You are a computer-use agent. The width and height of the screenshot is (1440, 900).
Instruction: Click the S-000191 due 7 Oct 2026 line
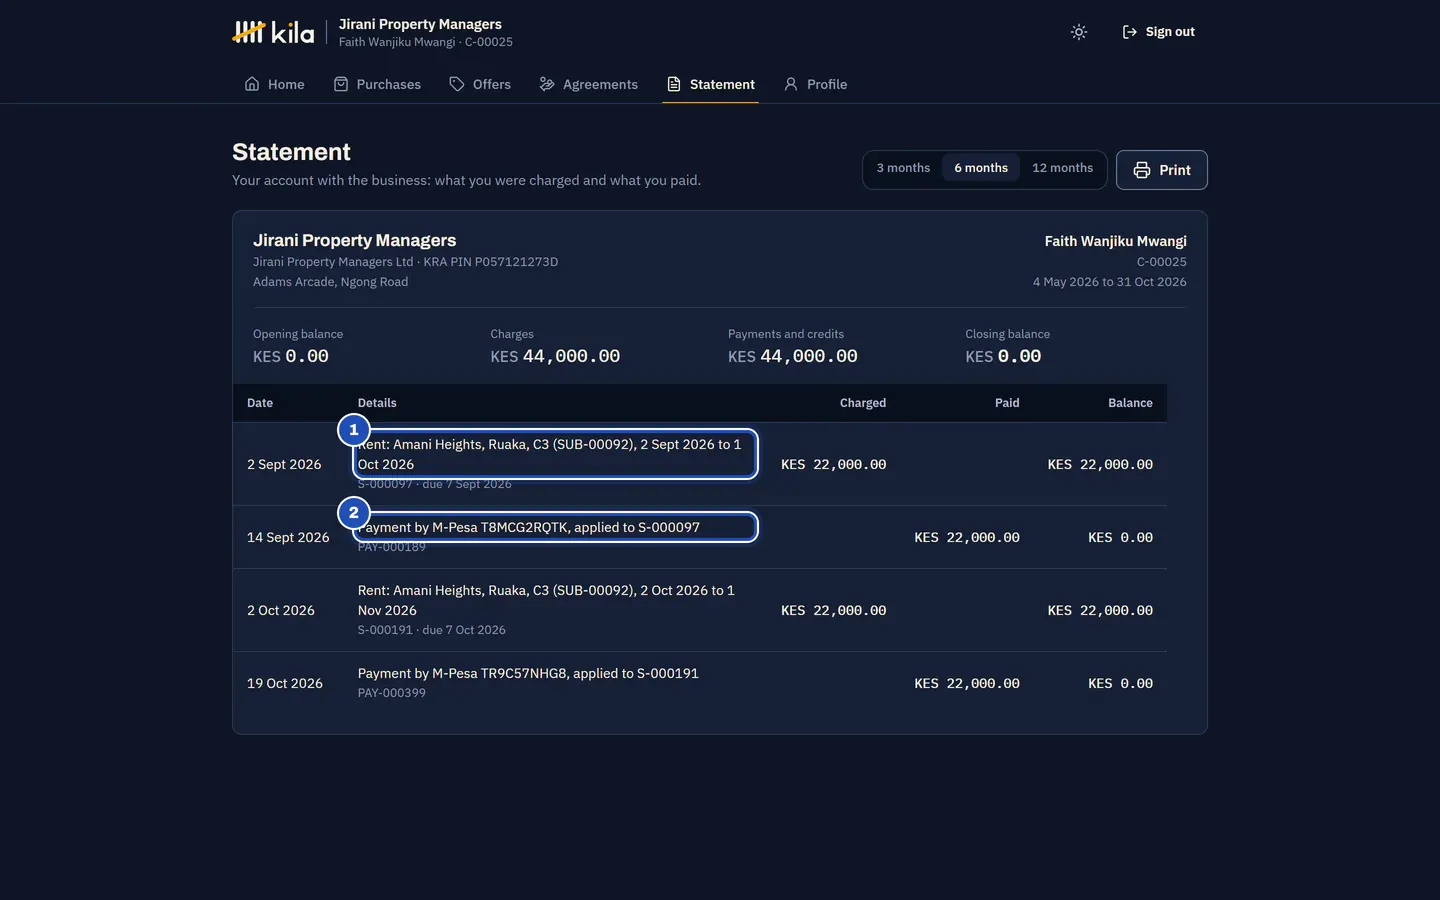(x=432, y=630)
